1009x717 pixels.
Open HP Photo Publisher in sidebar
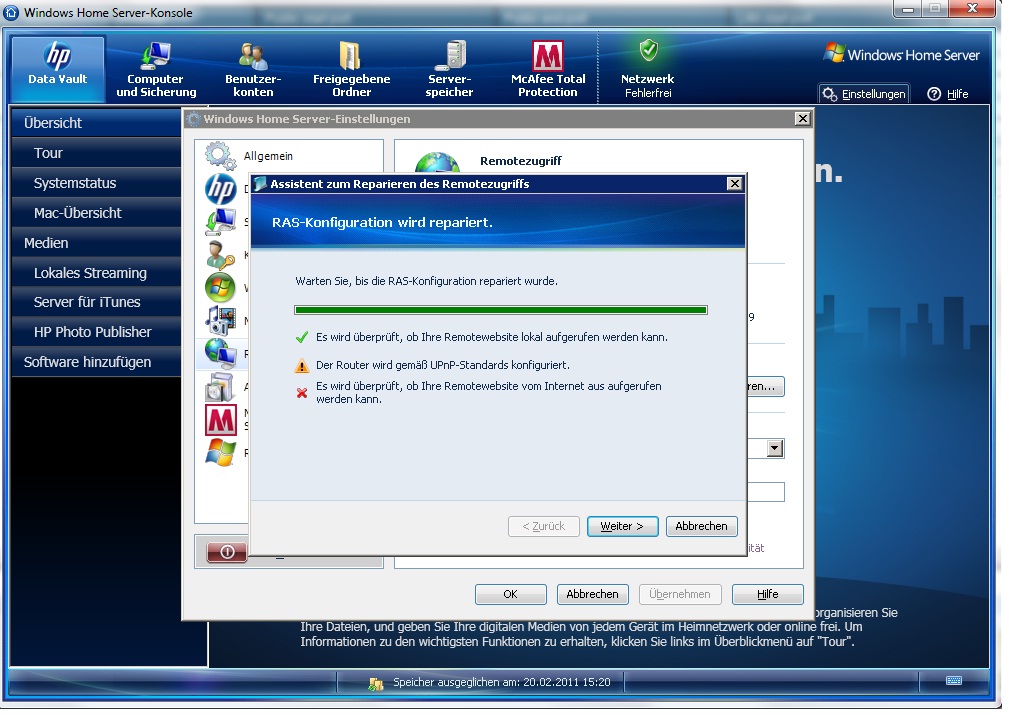[97, 332]
